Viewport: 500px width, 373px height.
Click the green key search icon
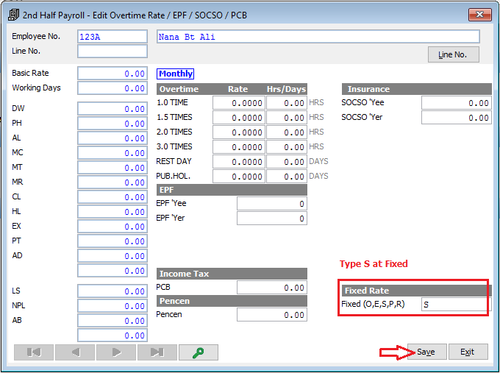(x=199, y=352)
